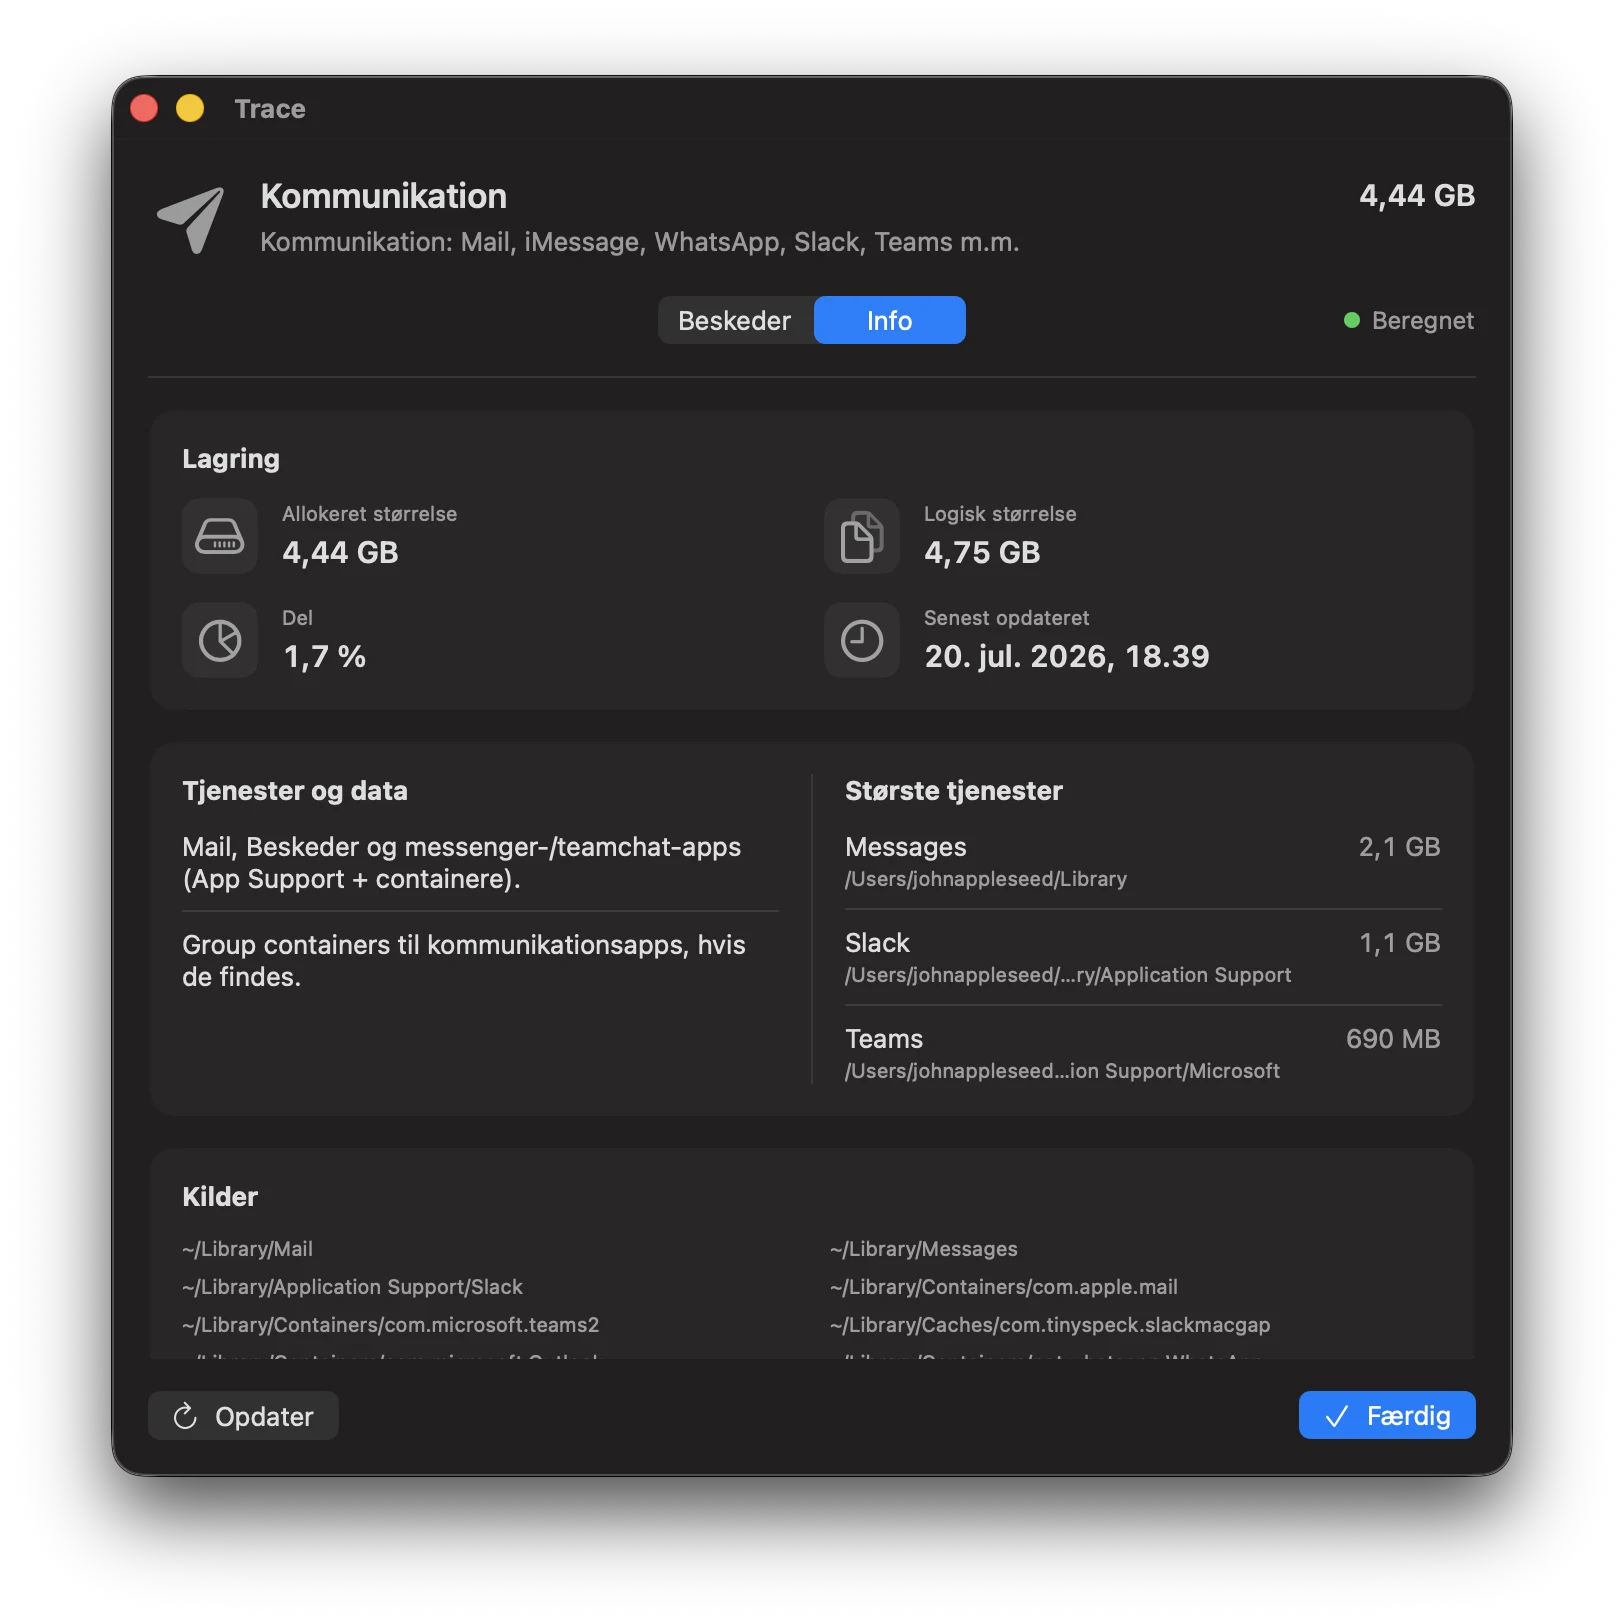
Task: Click the ~/Library/Messages source path
Action: (x=924, y=1249)
